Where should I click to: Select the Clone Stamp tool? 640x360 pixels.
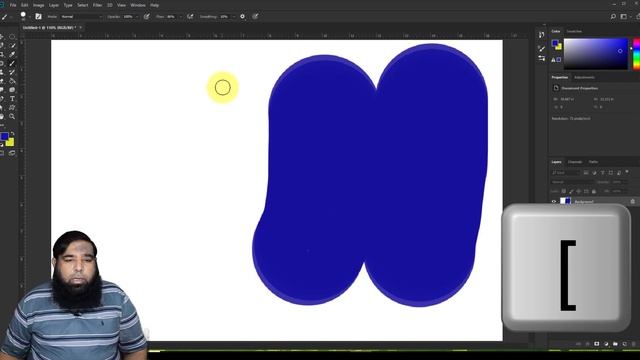pyautogui.click(x=2, y=72)
